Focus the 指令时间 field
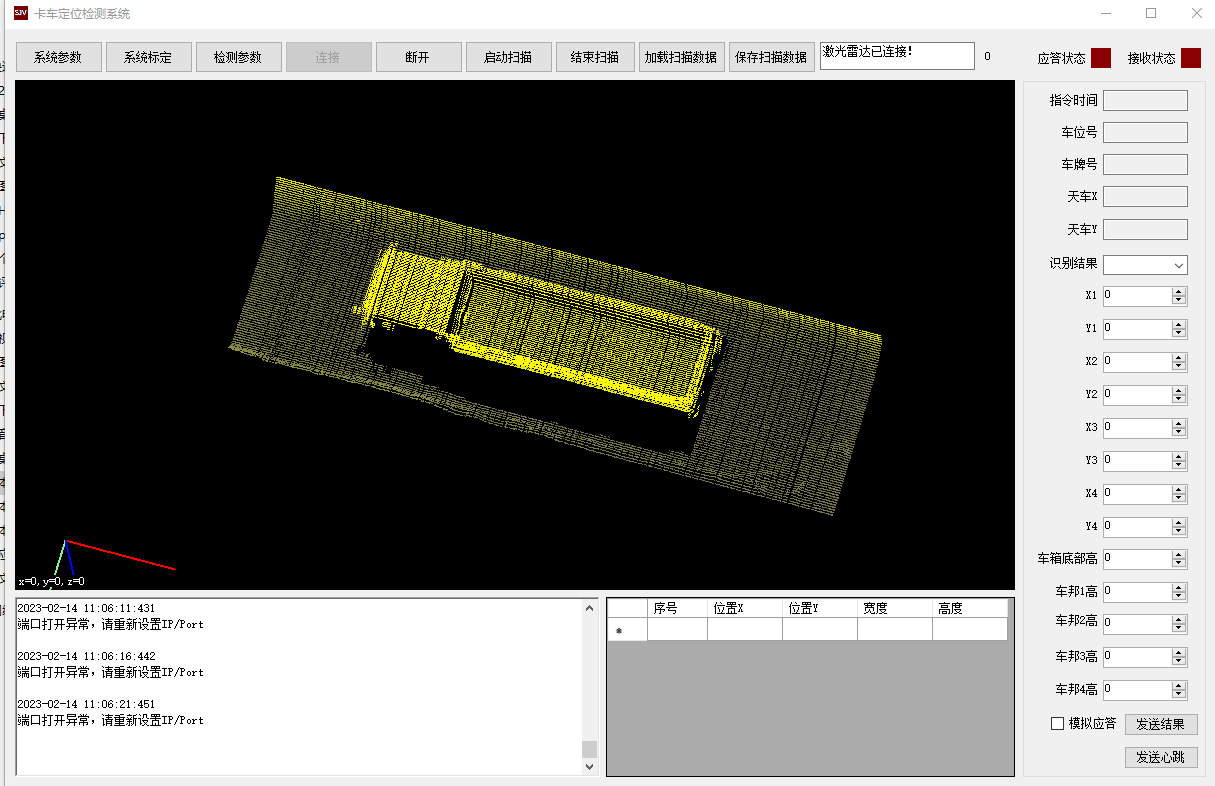The width and height of the screenshot is (1215, 786). click(1146, 100)
